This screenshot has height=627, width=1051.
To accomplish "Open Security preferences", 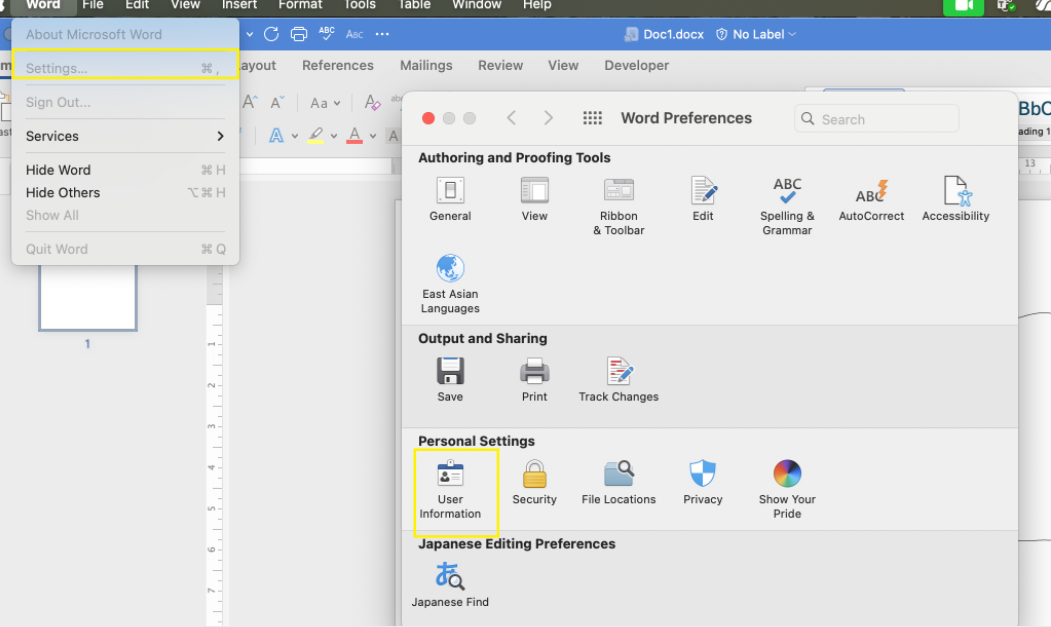I will click(534, 482).
